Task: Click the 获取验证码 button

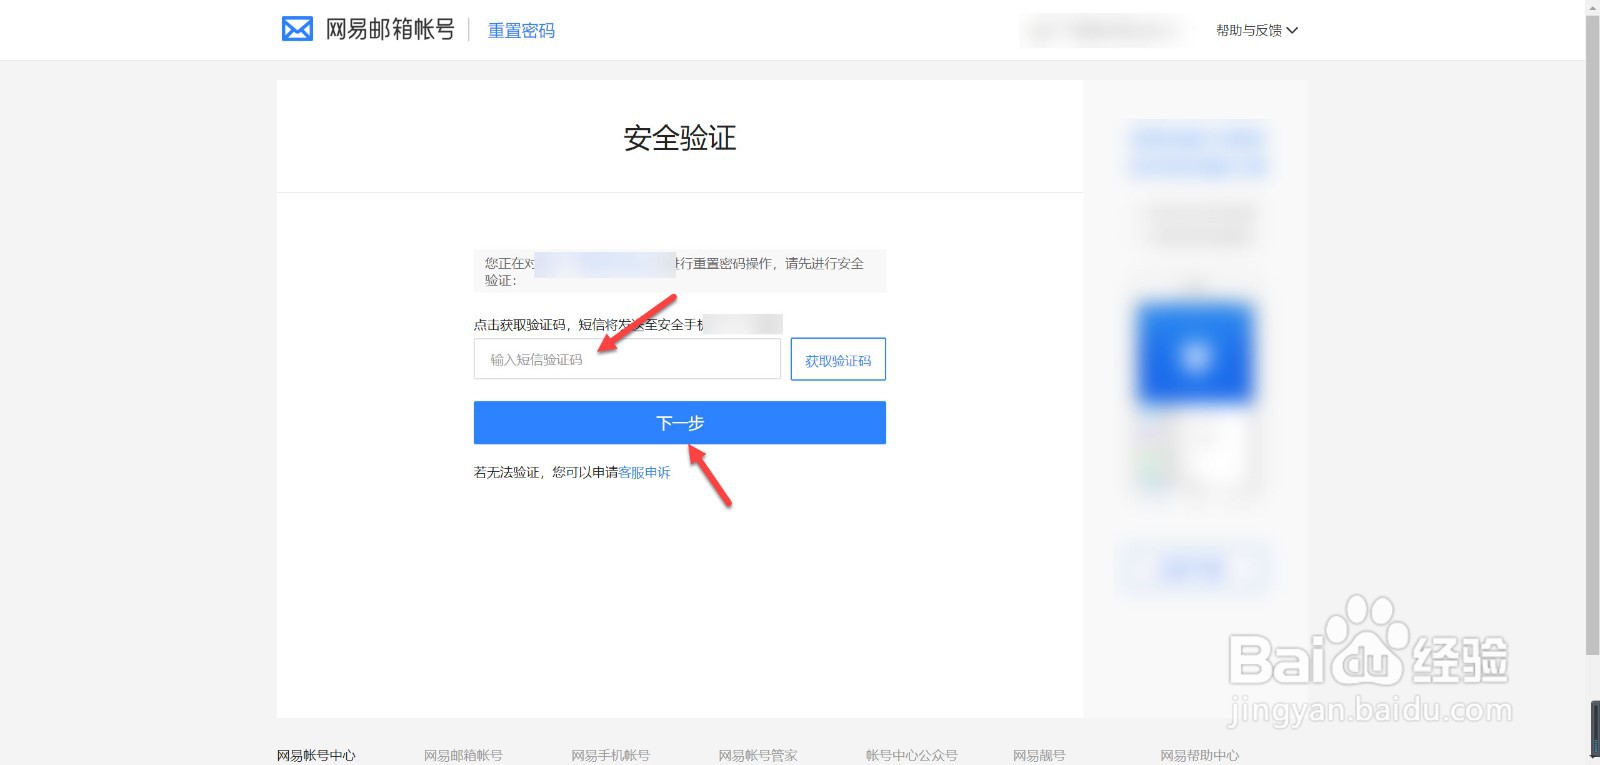Action: tap(838, 360)
